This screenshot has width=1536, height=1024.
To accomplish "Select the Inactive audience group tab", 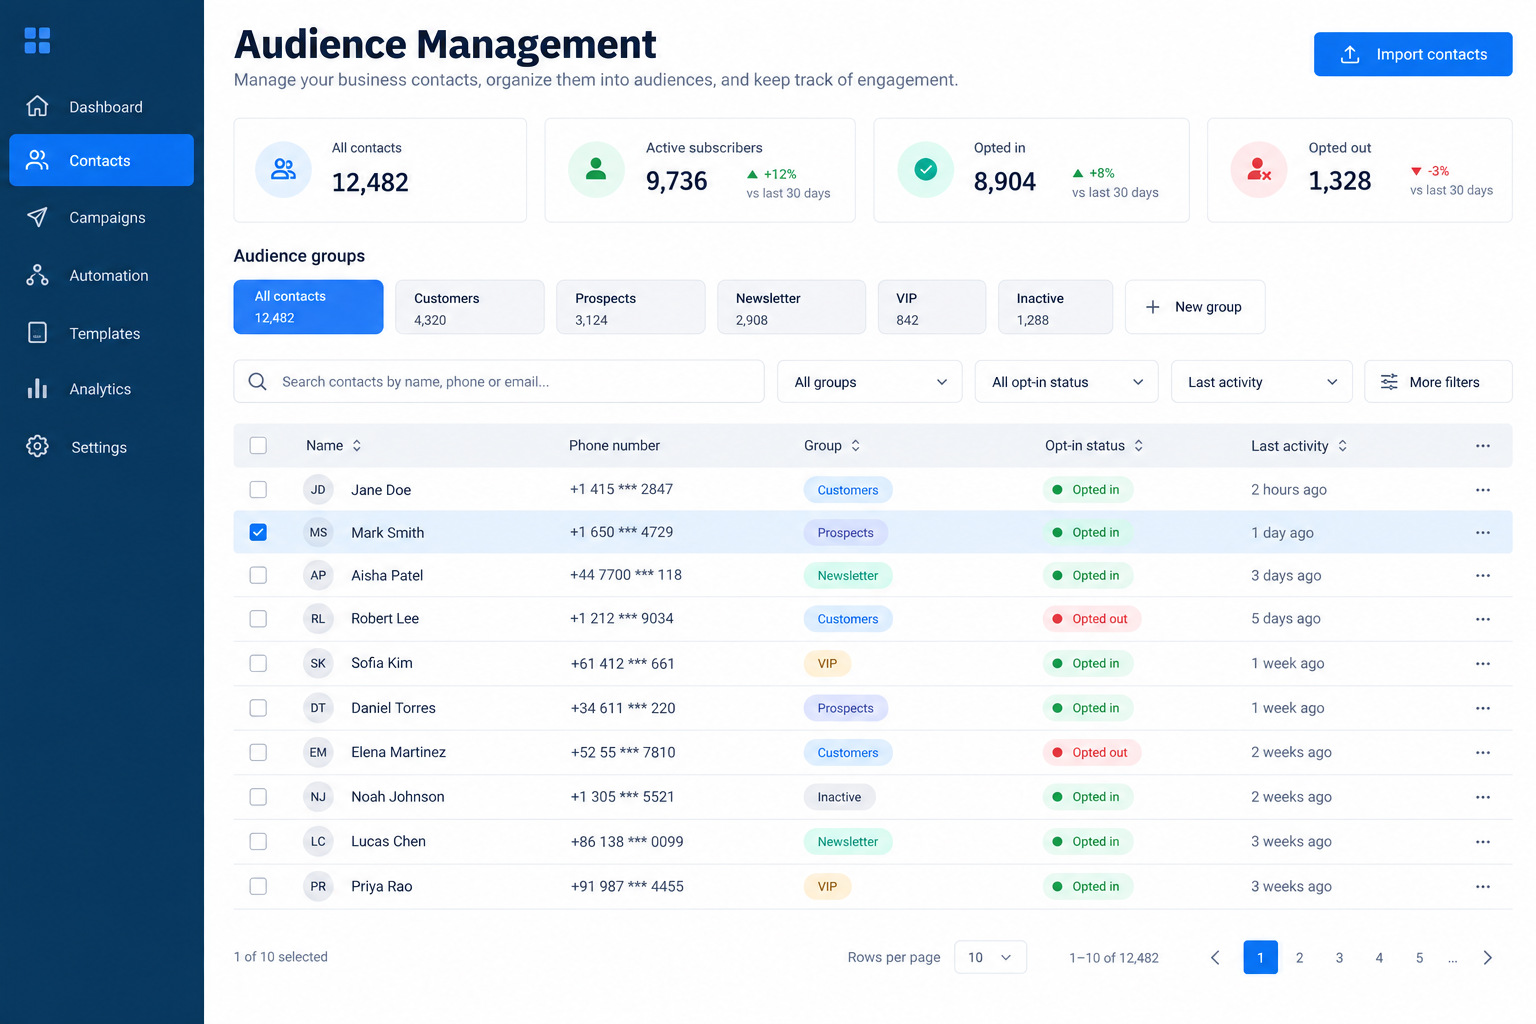I will coord(1055,307).
